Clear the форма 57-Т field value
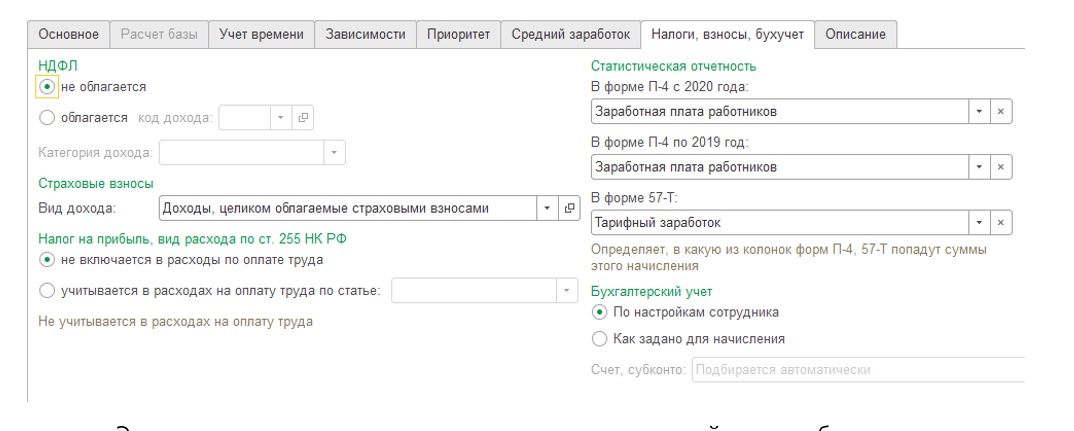The image size is (1074, 431). pyautogui.click(x=1001, y=222)
